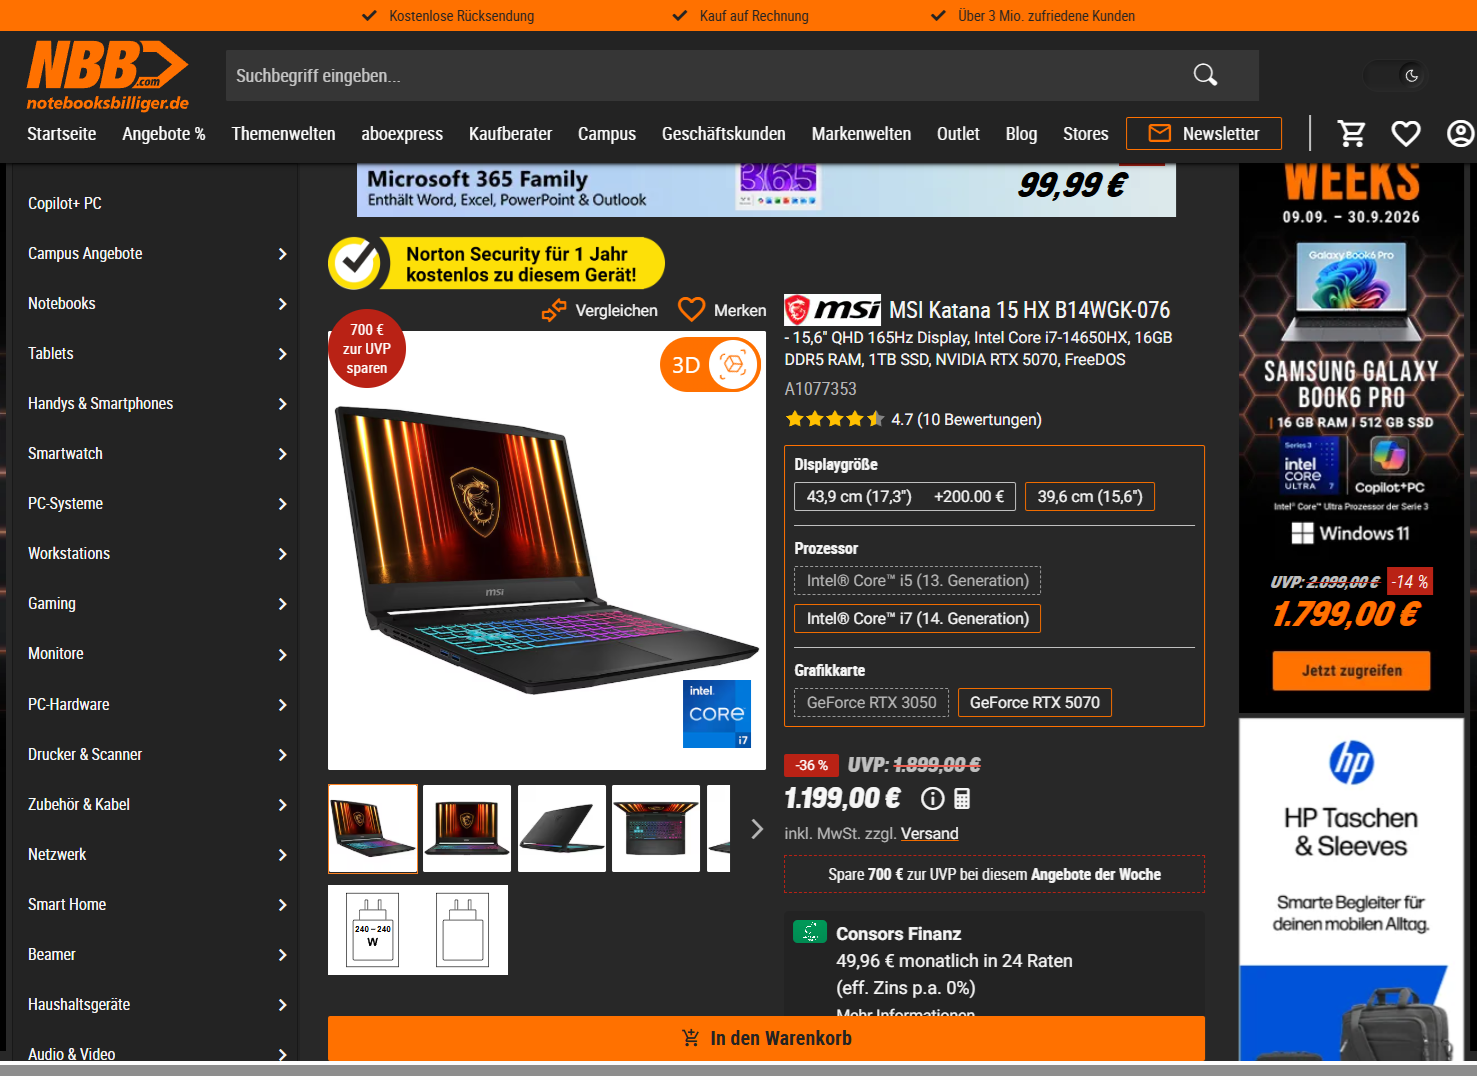Expand the Notebooks category chevron

[282, 304]
